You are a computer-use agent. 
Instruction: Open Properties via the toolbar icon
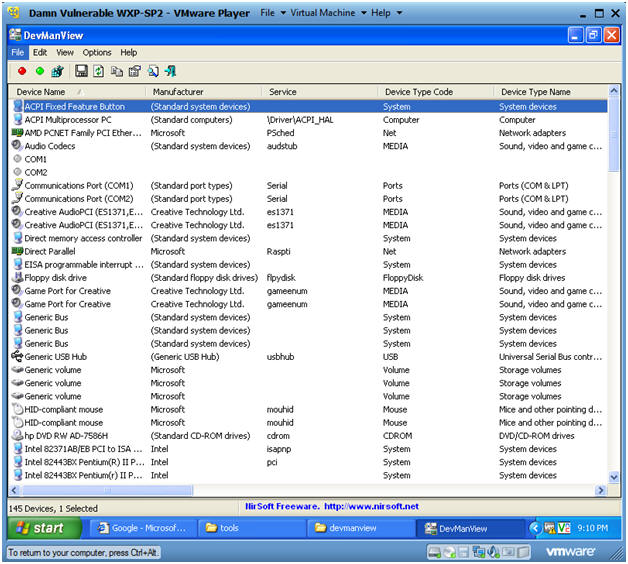click(135, 71)
